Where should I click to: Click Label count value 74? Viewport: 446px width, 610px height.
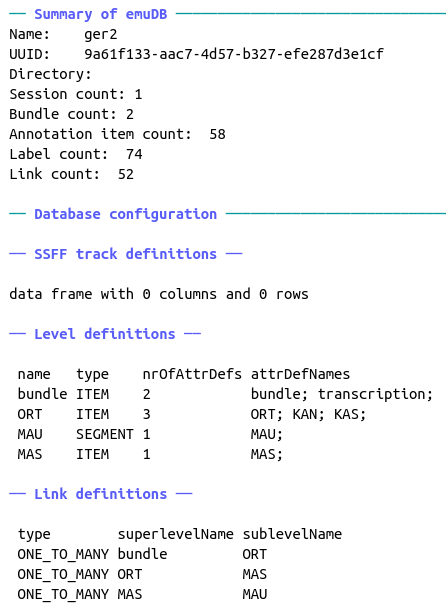pos(134,154)
